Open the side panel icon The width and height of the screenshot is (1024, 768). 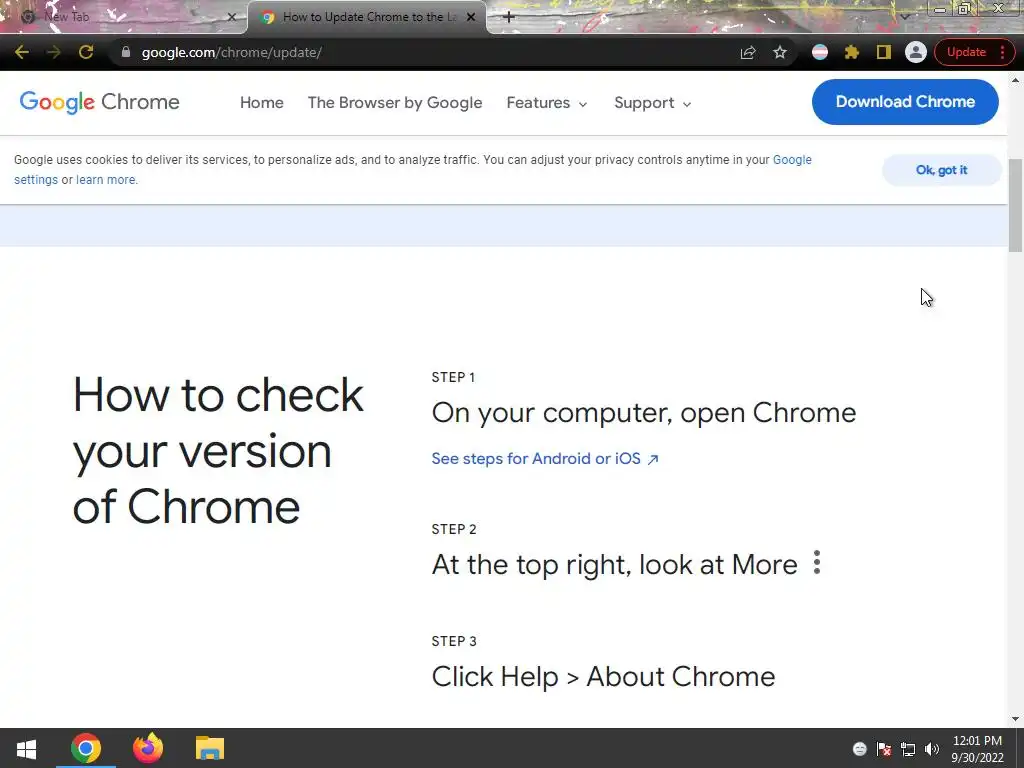point(884,52)
